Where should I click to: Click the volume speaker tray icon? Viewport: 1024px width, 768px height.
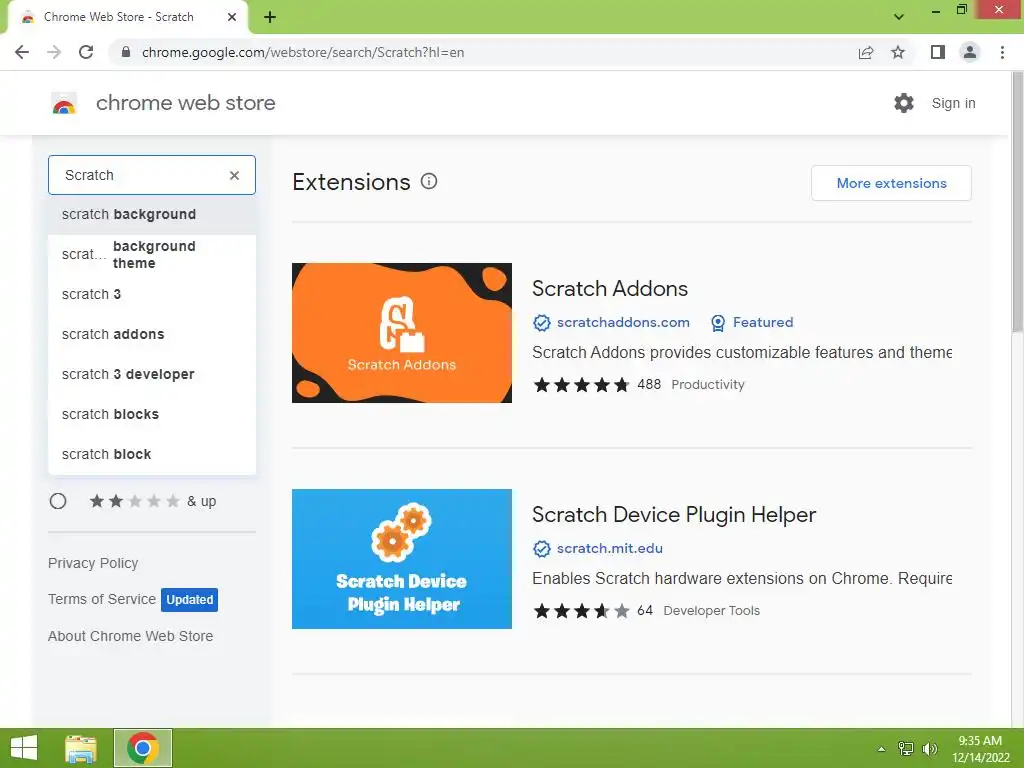click(929, 749)
